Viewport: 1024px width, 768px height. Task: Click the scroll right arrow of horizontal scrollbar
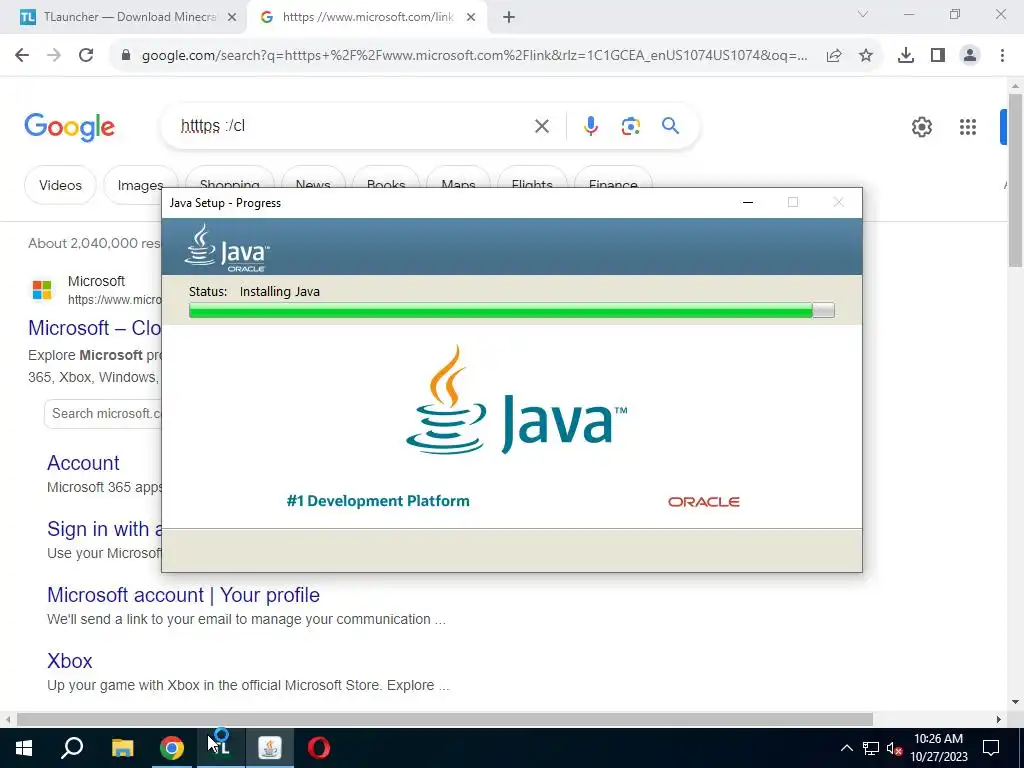(x=999, y=720)
